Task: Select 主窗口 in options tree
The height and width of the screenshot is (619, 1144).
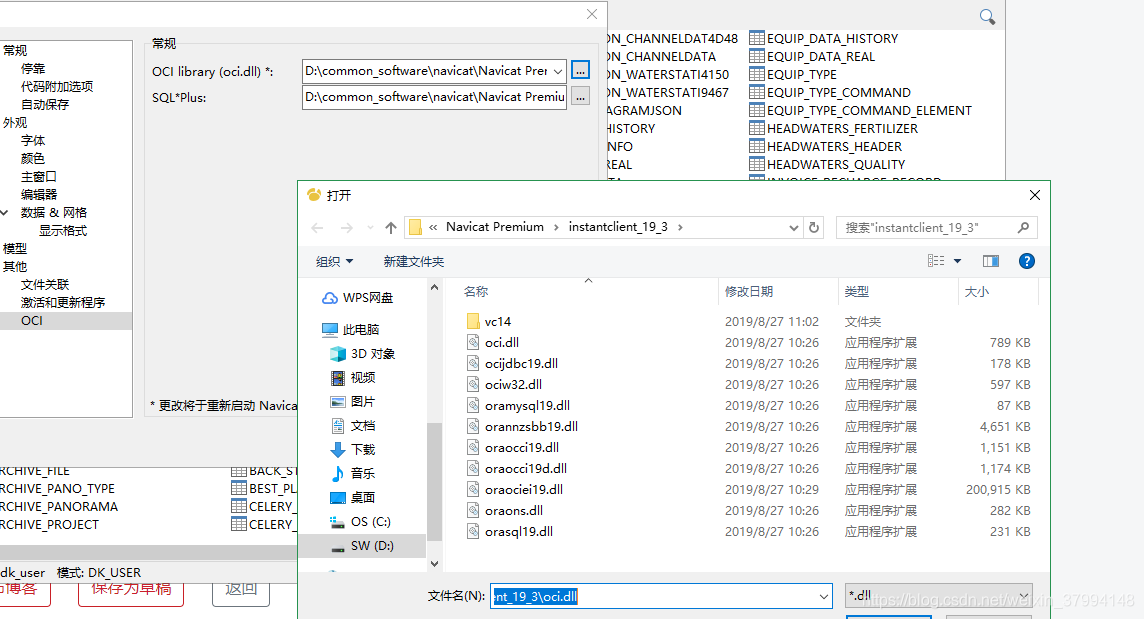Action: 39,177
